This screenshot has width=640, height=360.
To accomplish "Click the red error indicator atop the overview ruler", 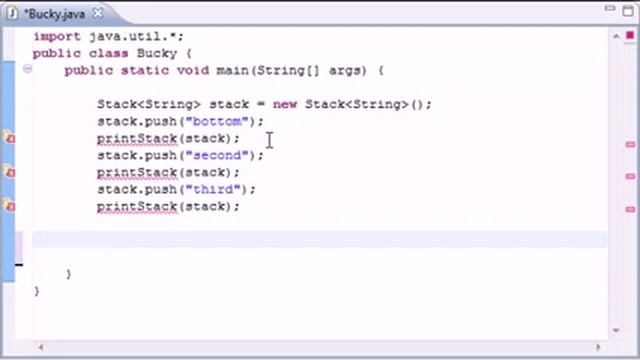I will (x=630, y=36).
